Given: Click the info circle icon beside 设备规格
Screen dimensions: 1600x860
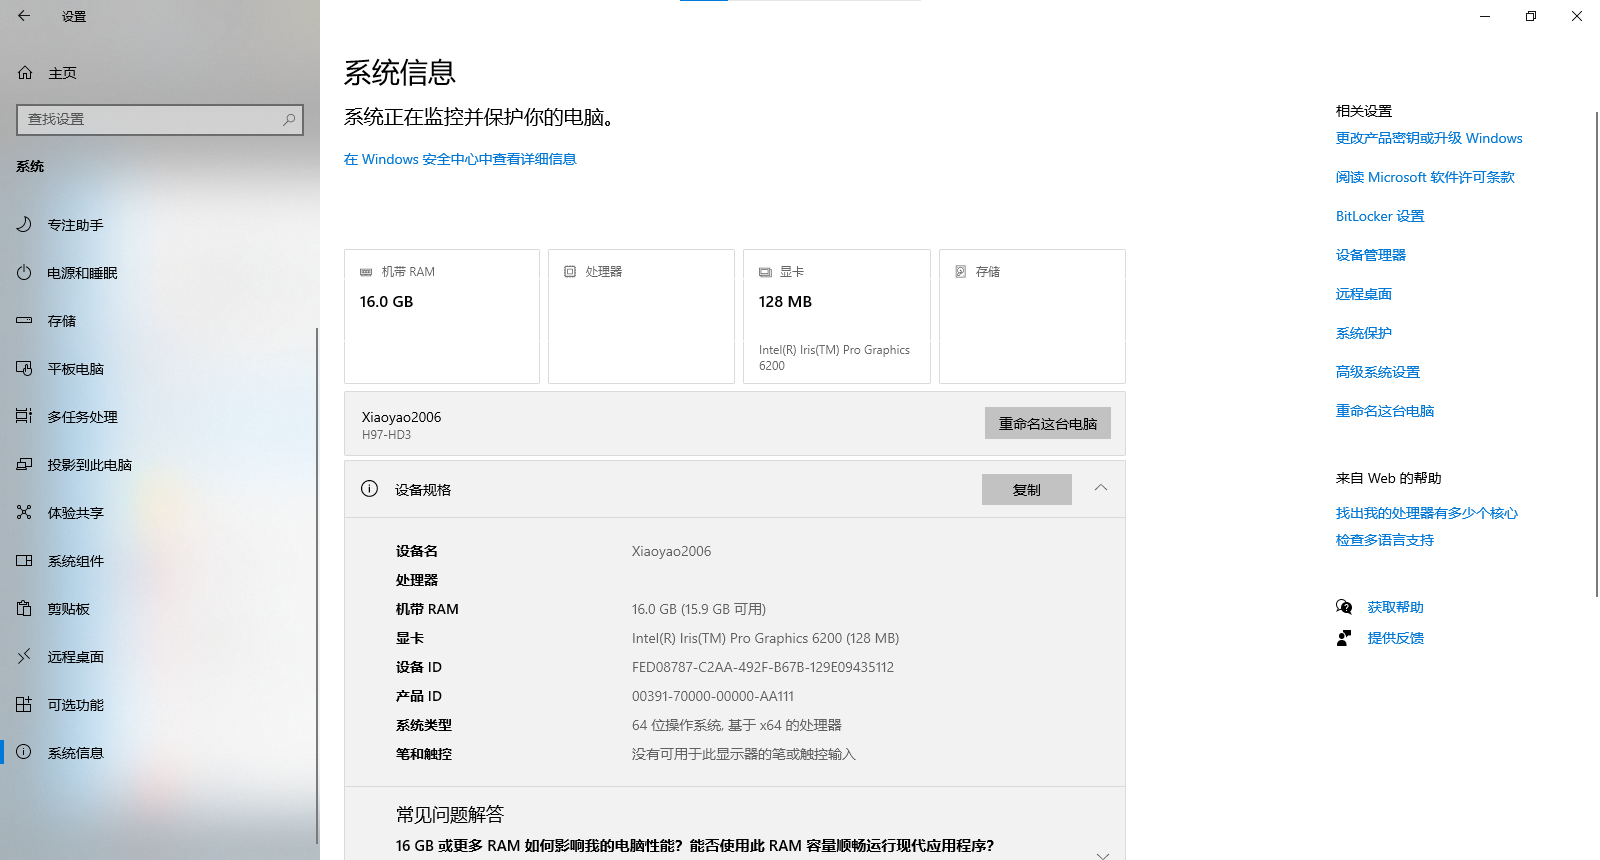Looking at the screenshot, I should pos(369,489).
